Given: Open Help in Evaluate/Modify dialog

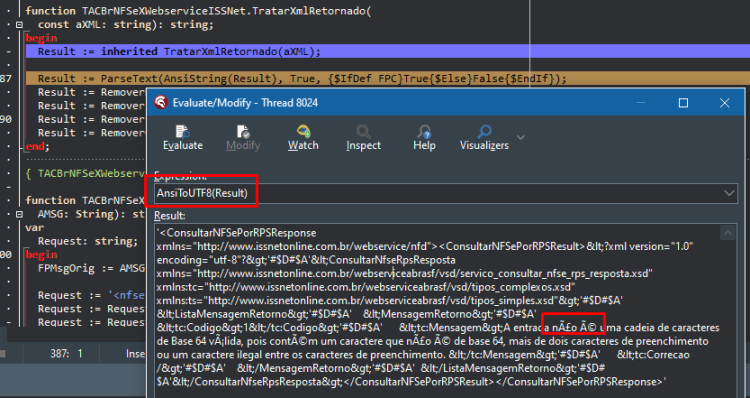Looking at the screenshot, I should (x=424, y=138).
